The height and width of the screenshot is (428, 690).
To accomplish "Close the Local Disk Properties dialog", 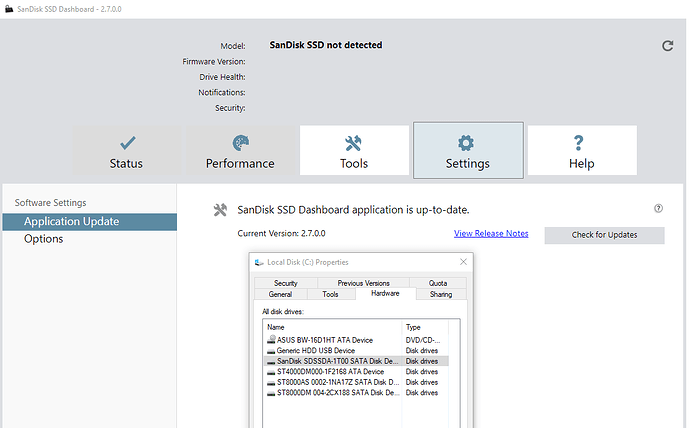I will pyautogui.click(x=463, y=262).
